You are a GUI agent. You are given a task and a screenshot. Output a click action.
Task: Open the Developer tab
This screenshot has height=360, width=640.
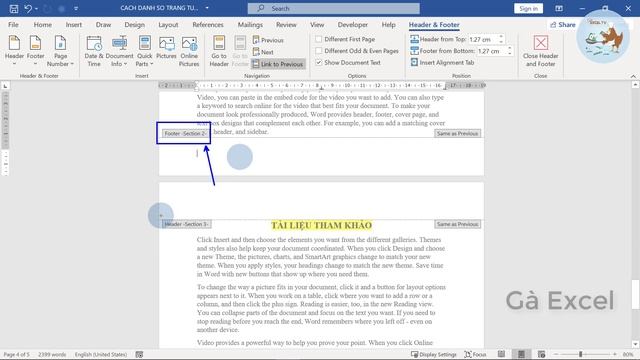tap(353, 25)
